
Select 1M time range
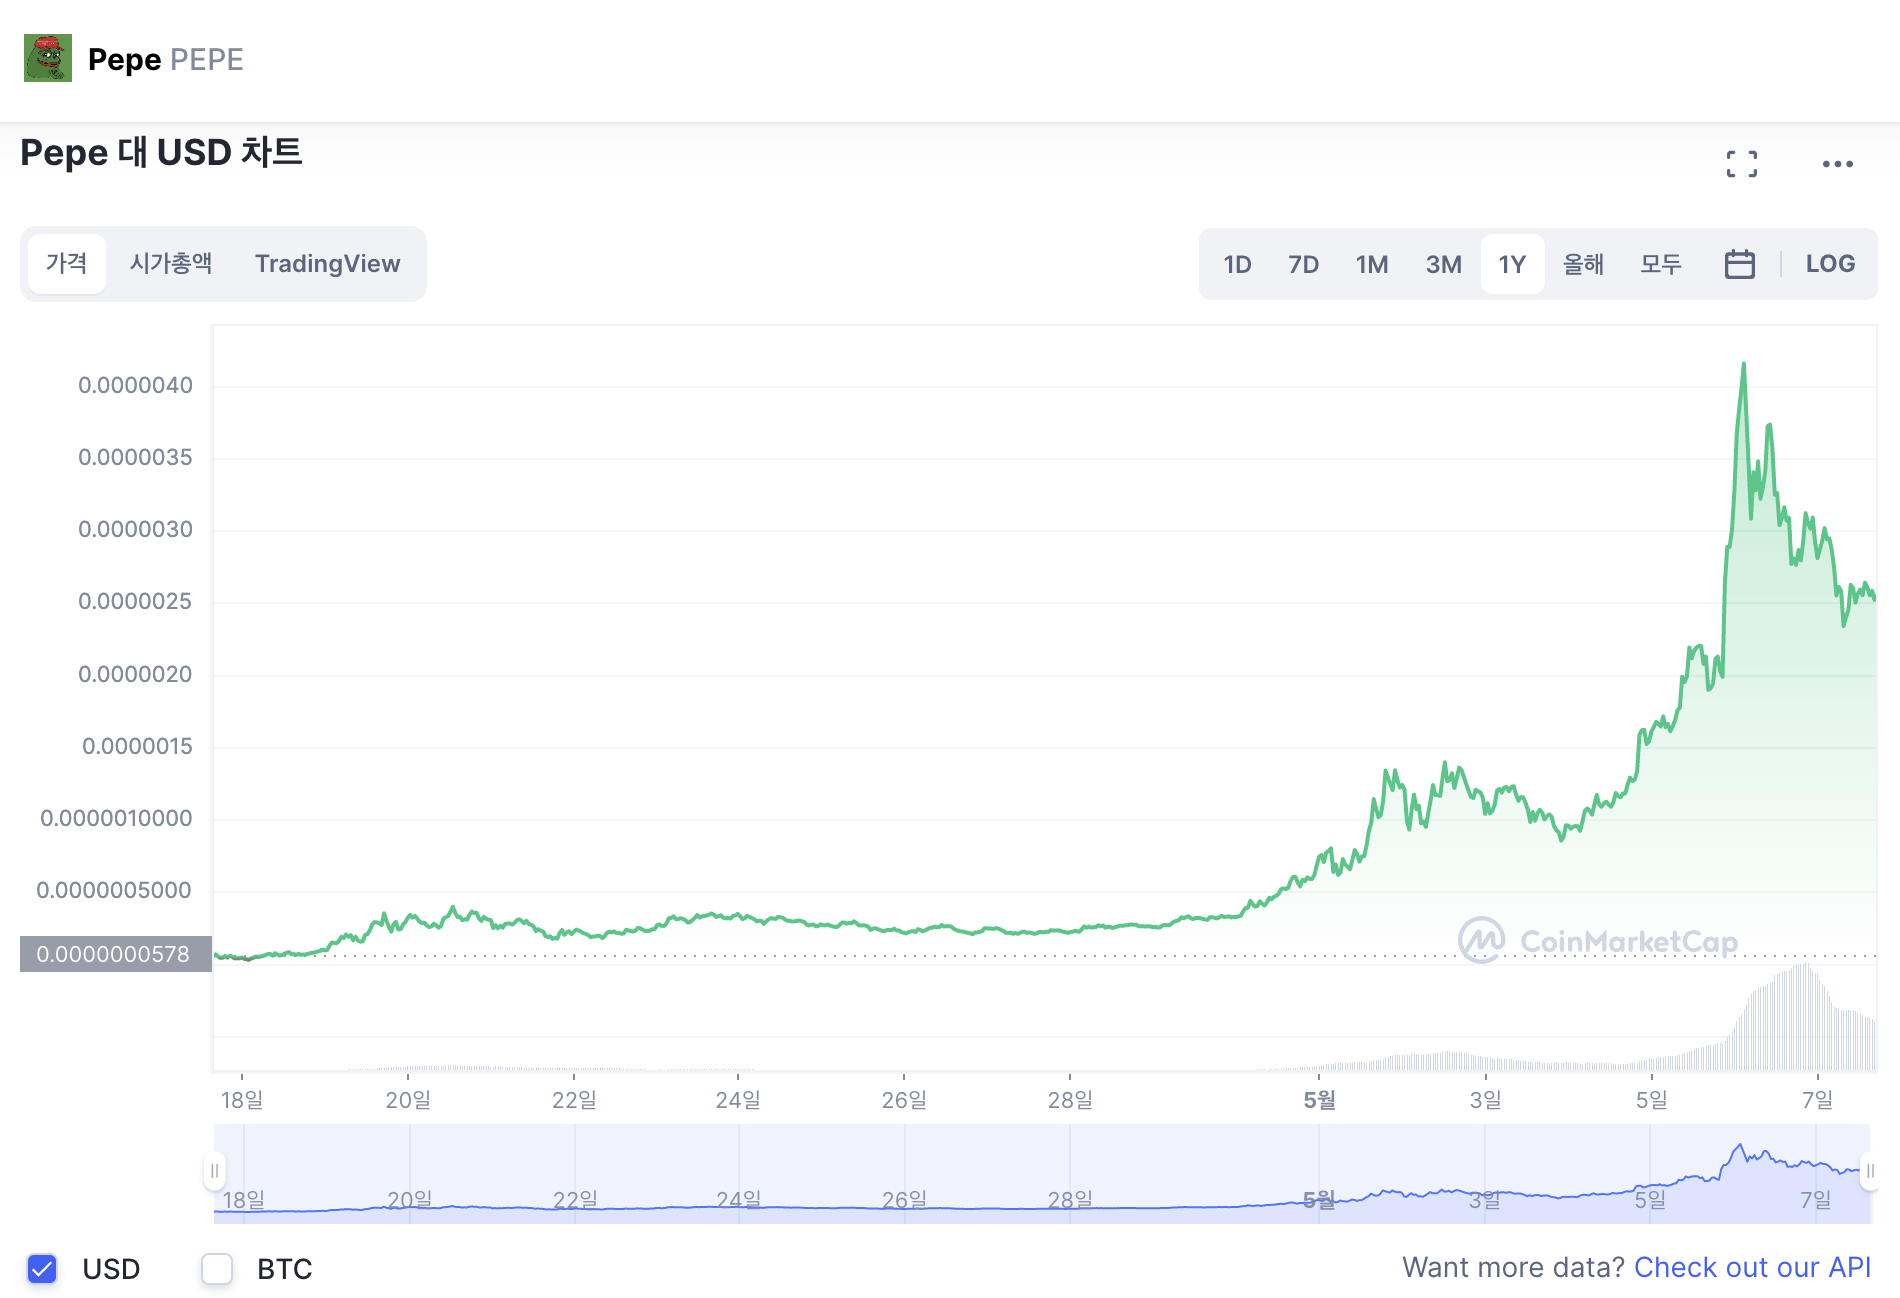coord(1372,264)
